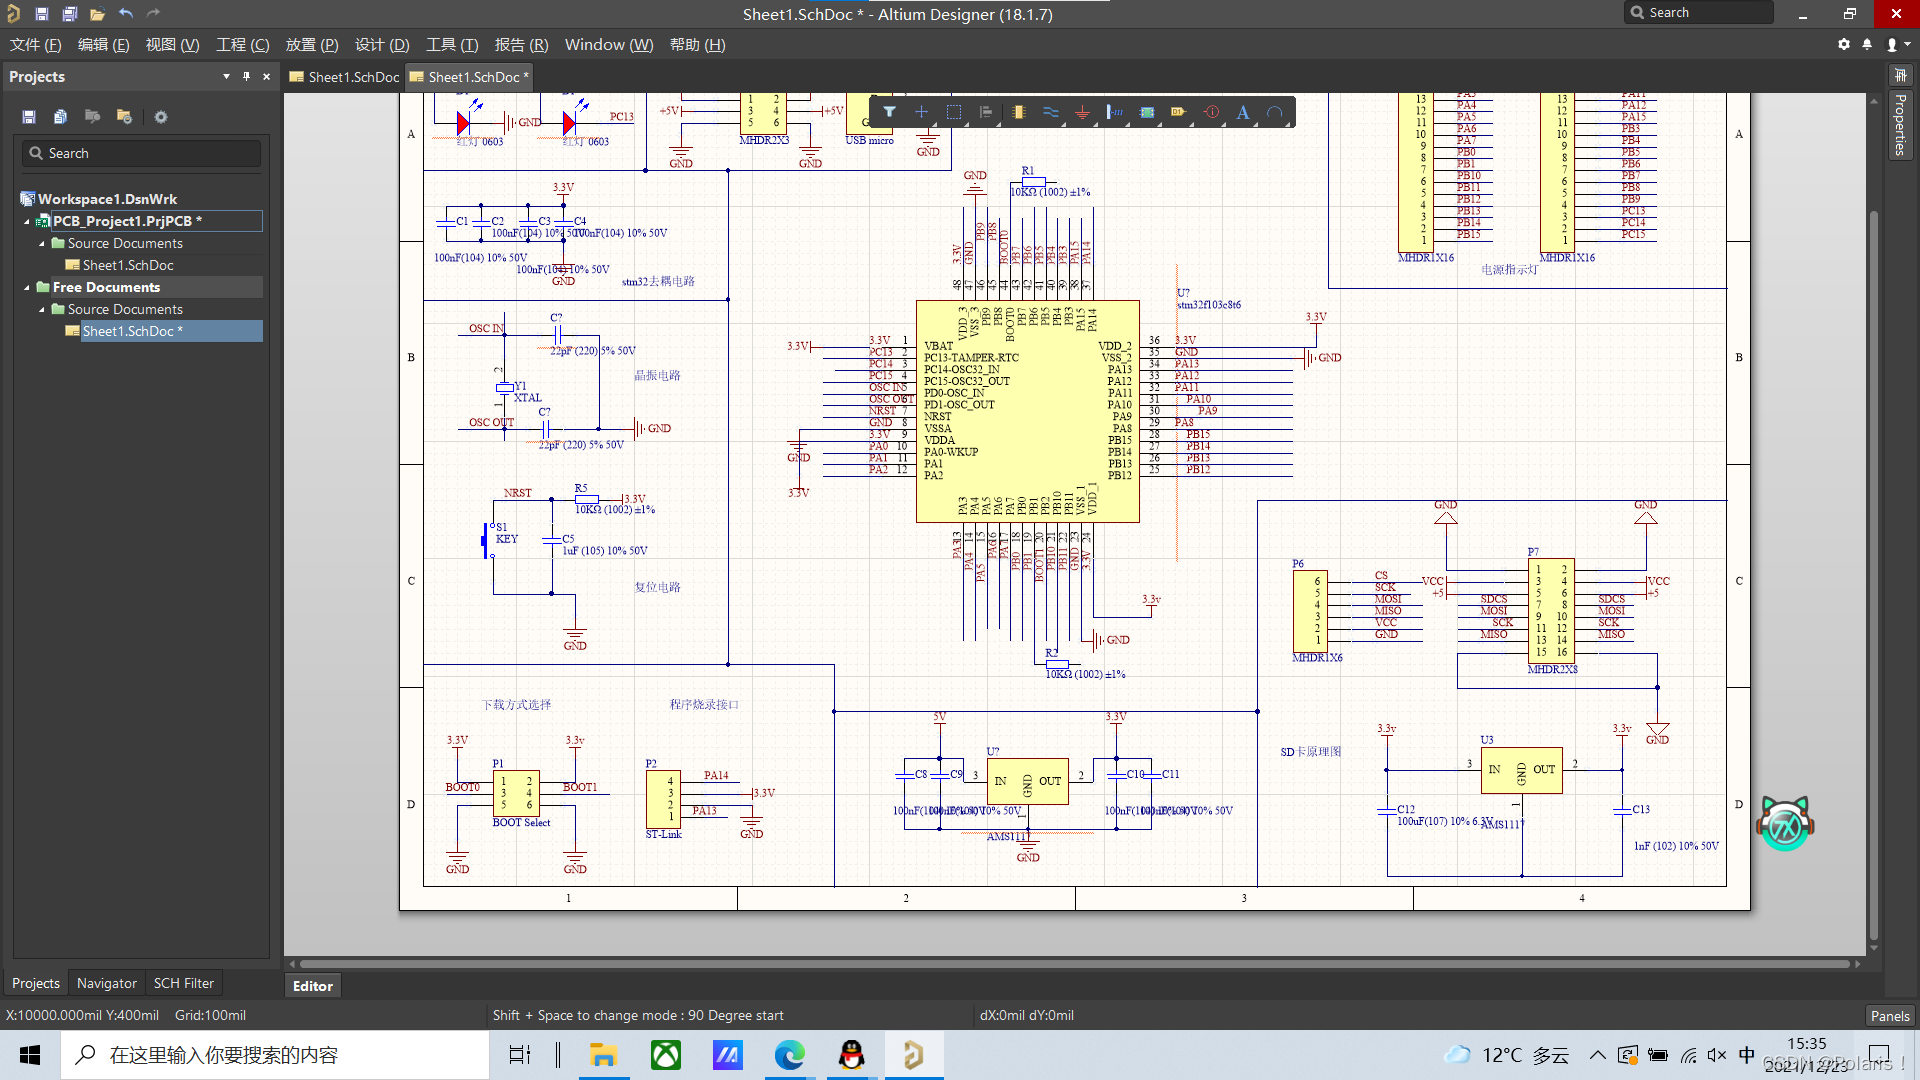Screen dimensions: 1920x1080
Task: Collapse Free Documents tree node
Action: pos(27,288)
